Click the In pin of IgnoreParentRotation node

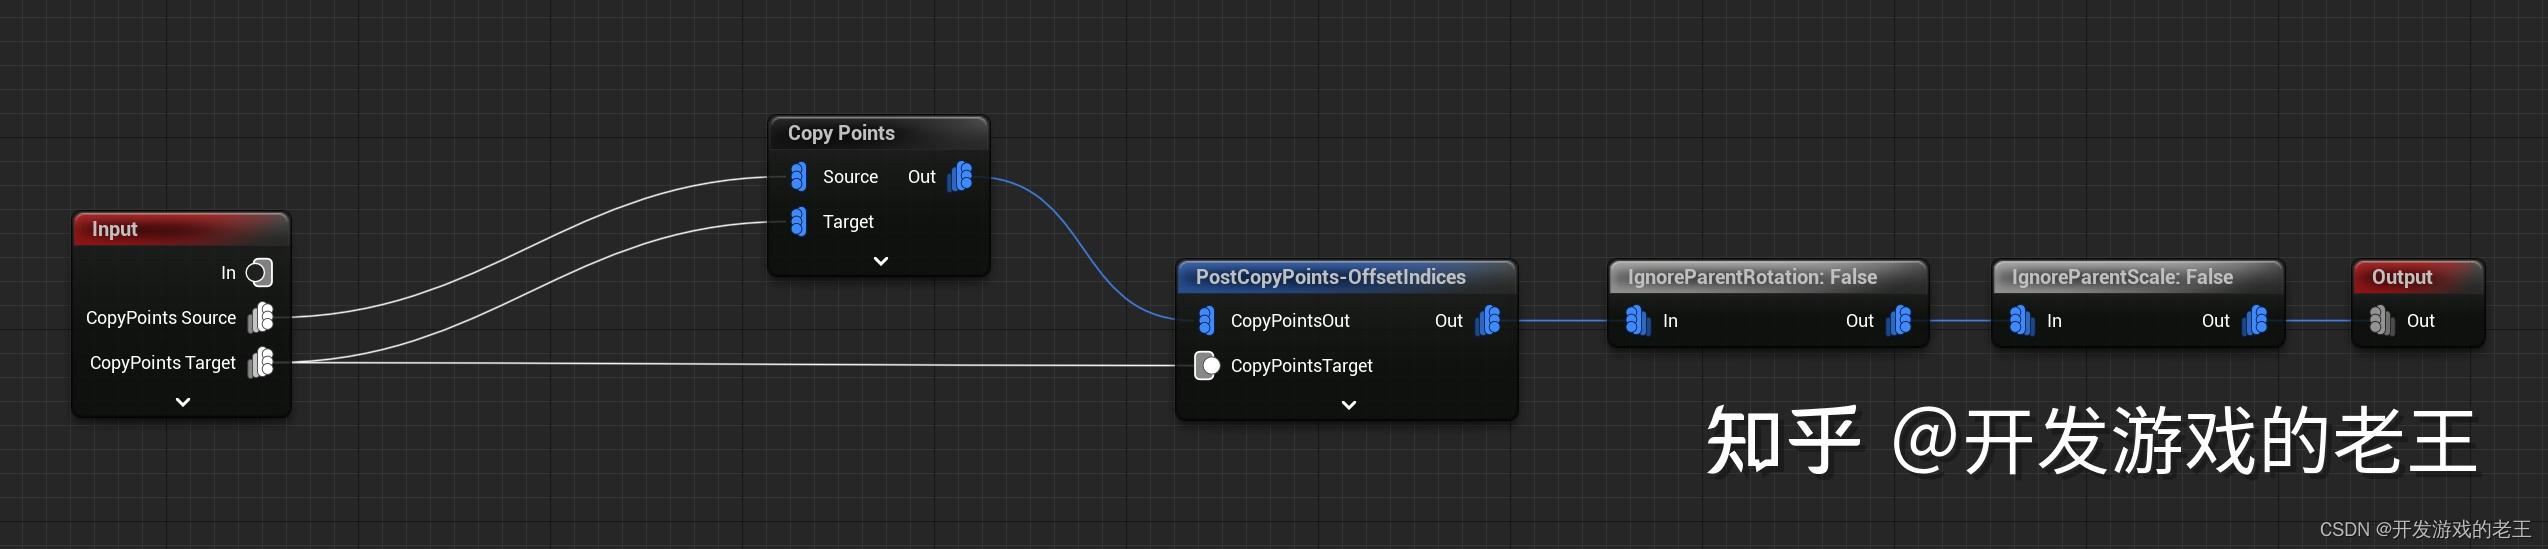coord(1637,321)
